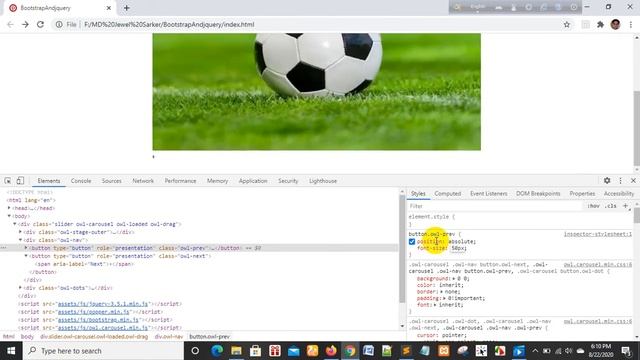This screenshot has height=360, width=640.
Task: Expand the background shorthand property
Action: pyautogui.click(x=453, y=279)
